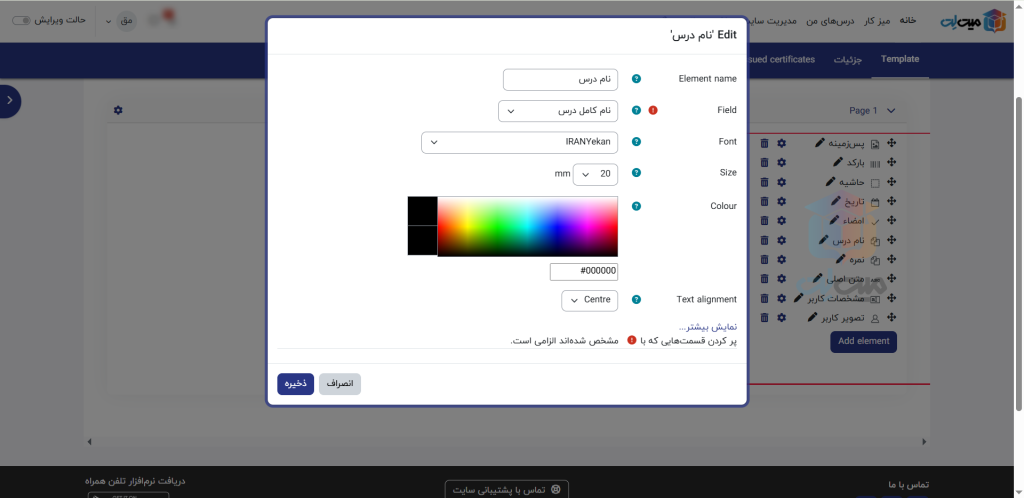Switch to Issued certificates tab

coord(780,59)
